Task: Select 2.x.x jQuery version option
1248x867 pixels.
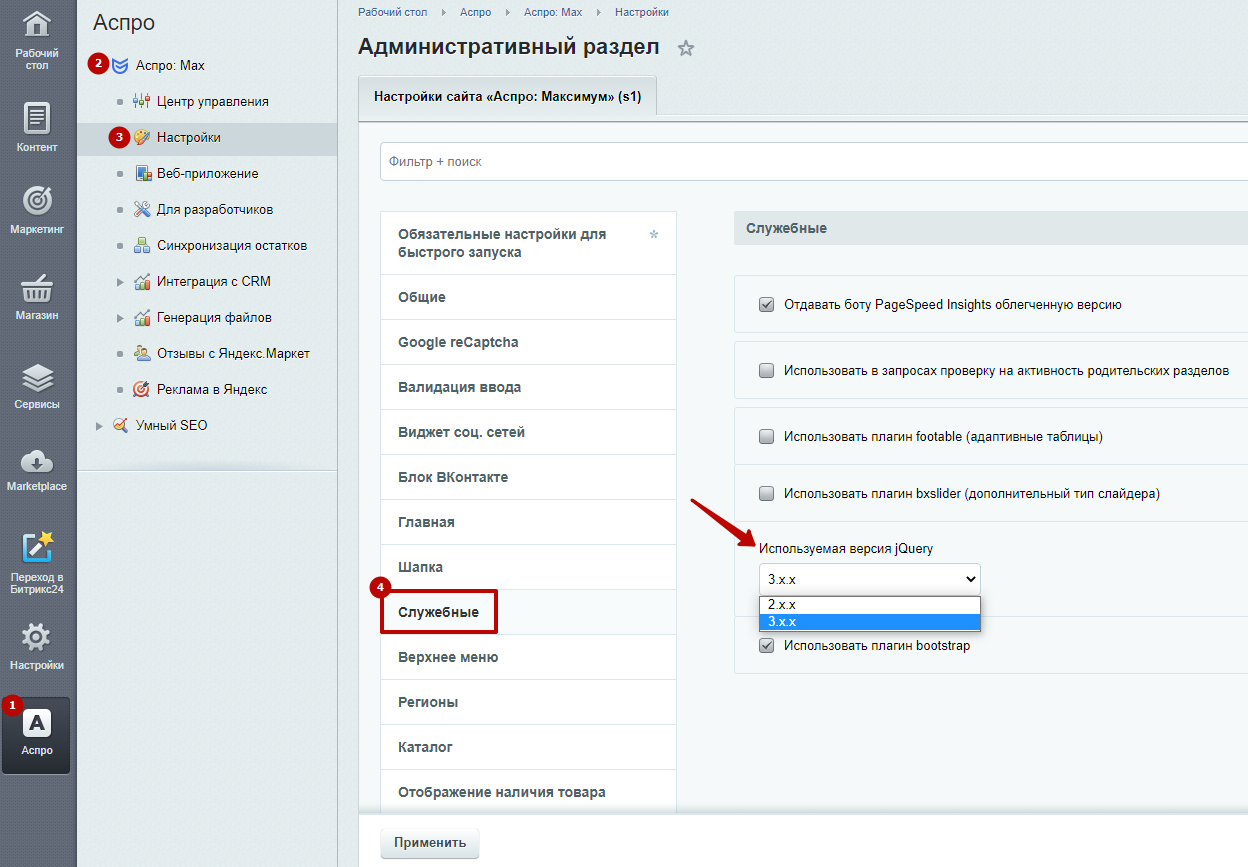Action: click(x=869, y=605)
